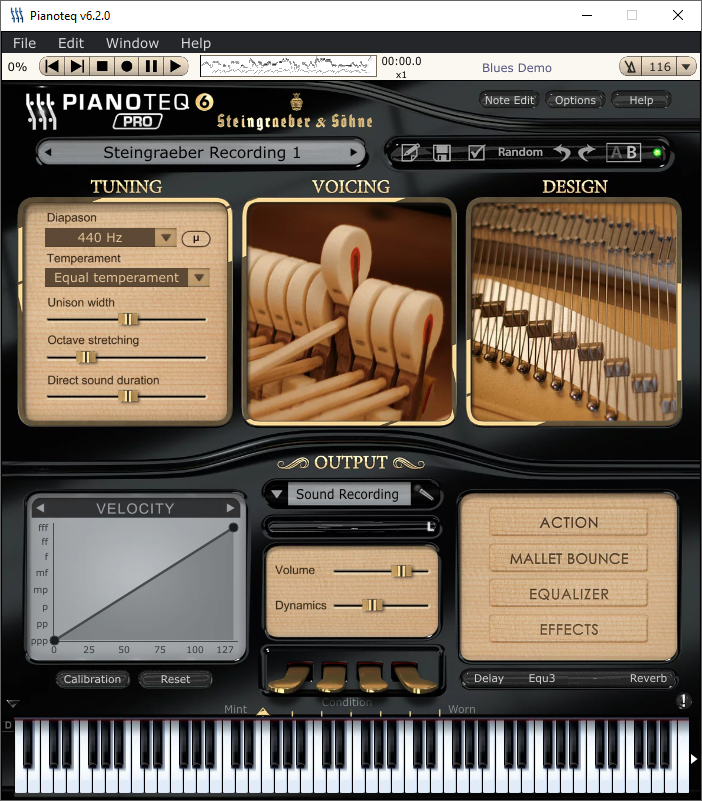Open the Steingraeber Recording 1 preset menu
The image size is (702, 801).
click(x=202, y=152)
